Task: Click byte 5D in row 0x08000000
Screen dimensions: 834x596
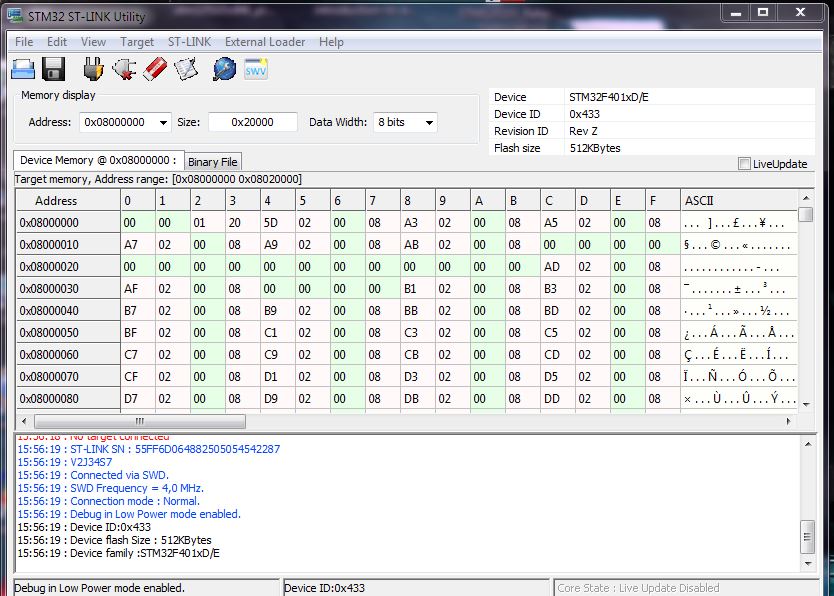Action: pos(278,223)
